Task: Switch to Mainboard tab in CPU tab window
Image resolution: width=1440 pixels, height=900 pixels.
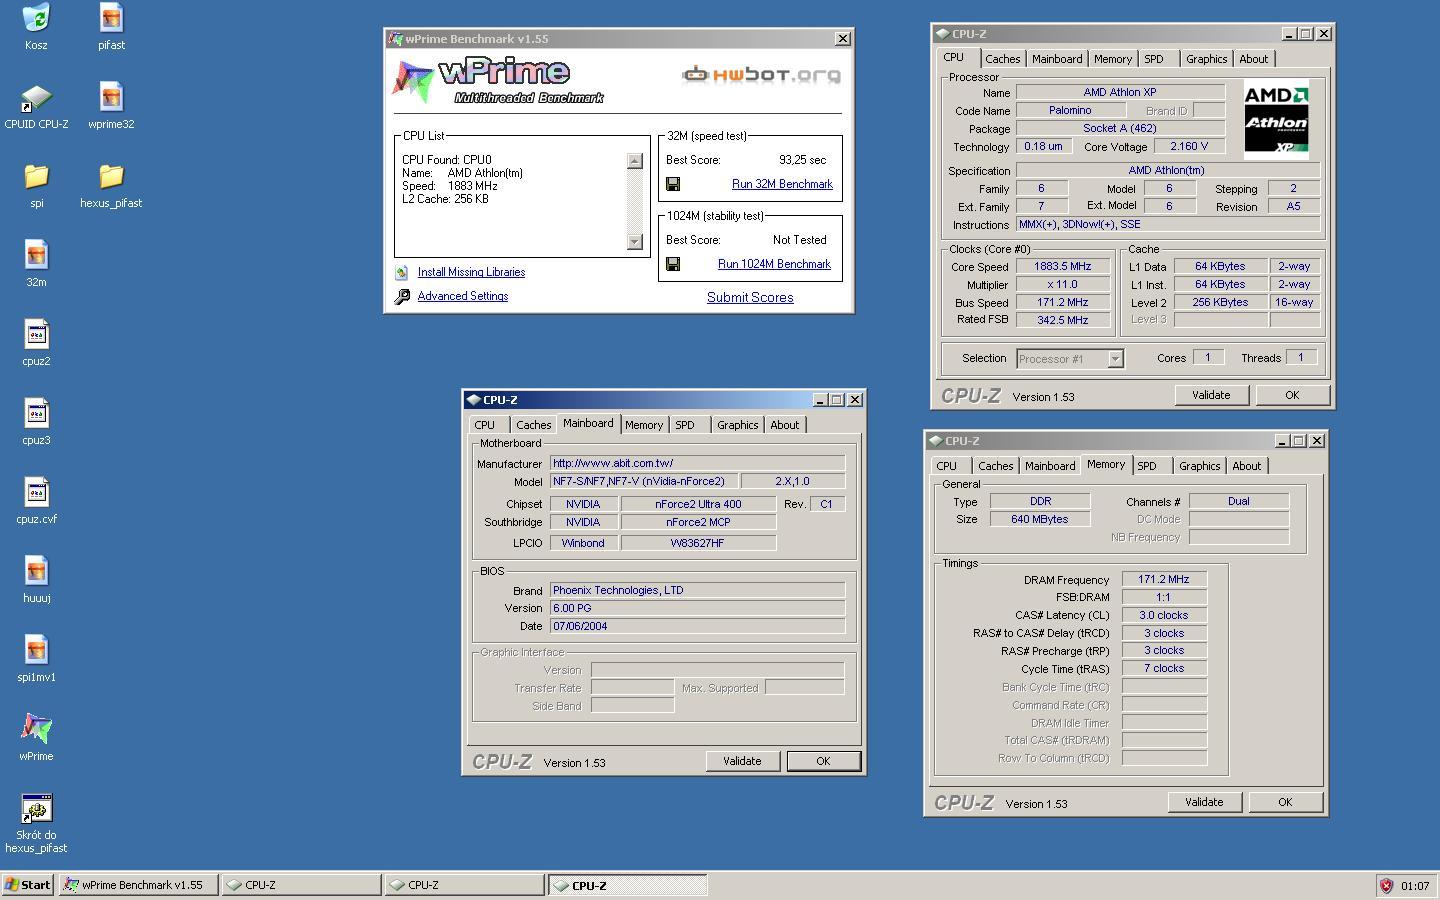Action: pyautogui.click(x=1057, y=59)
